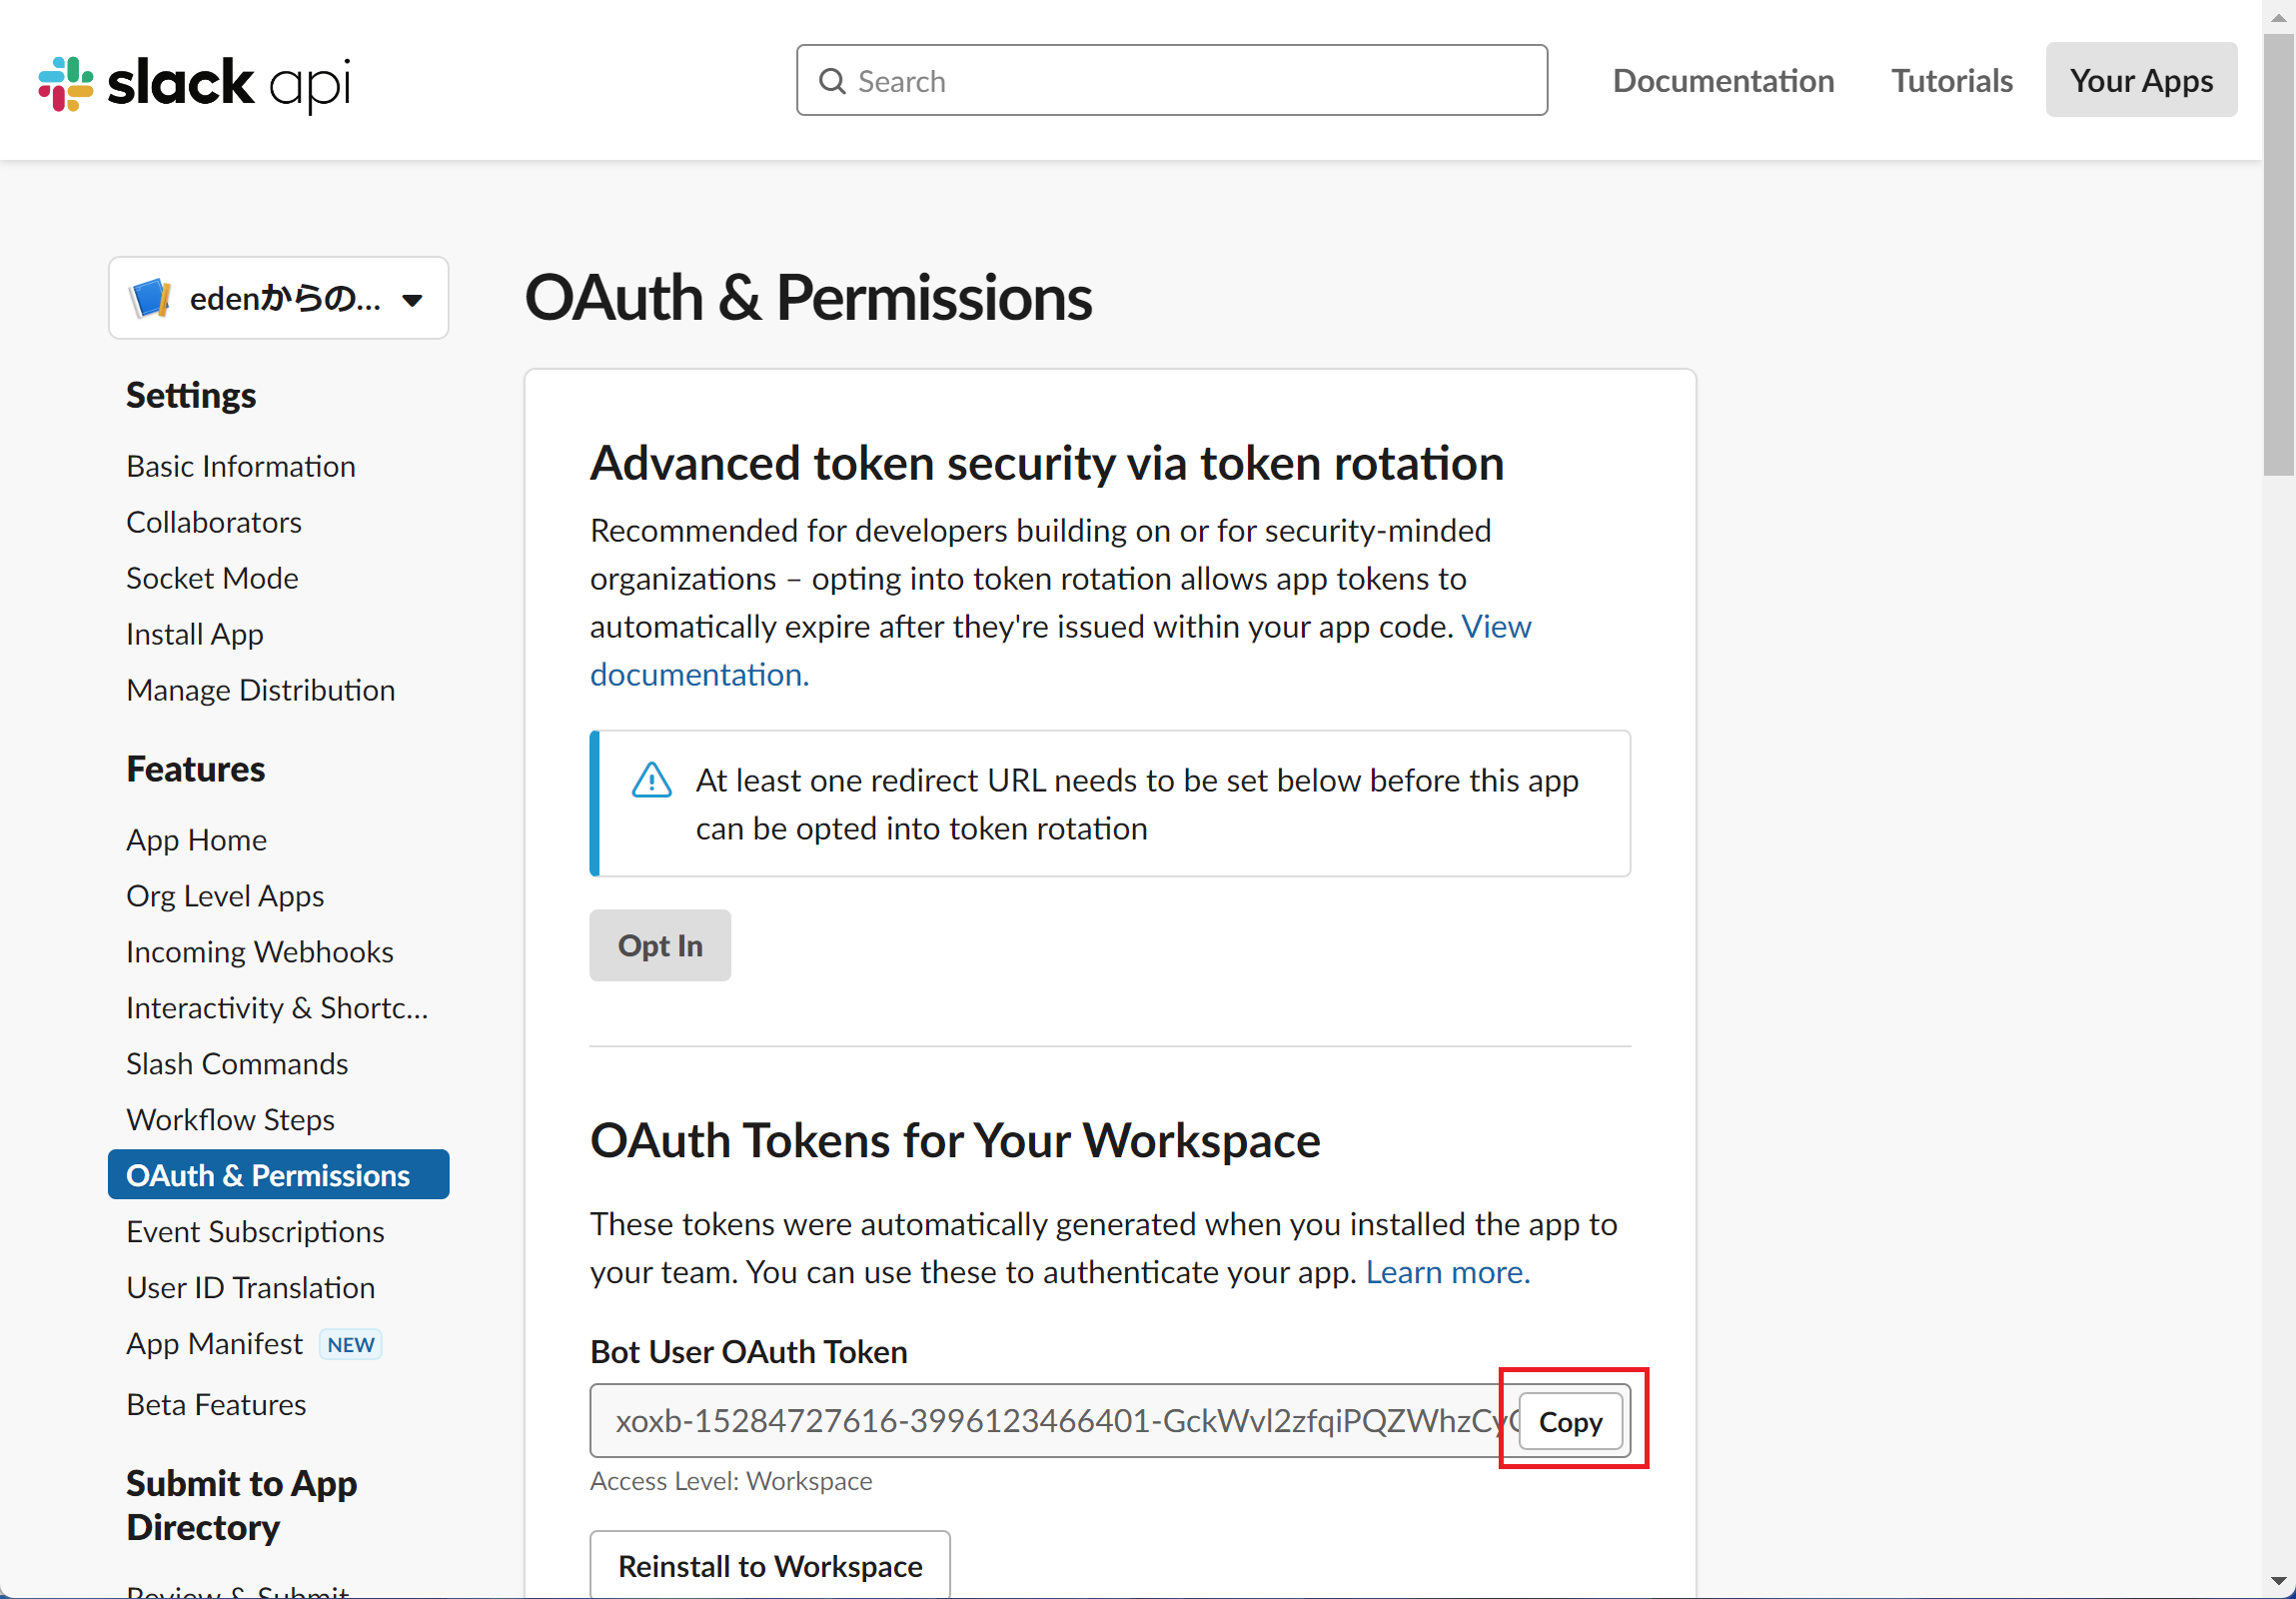This screenshot has height=1599, width=2296.
Task: Go to Install App
Action: (195, 634)
